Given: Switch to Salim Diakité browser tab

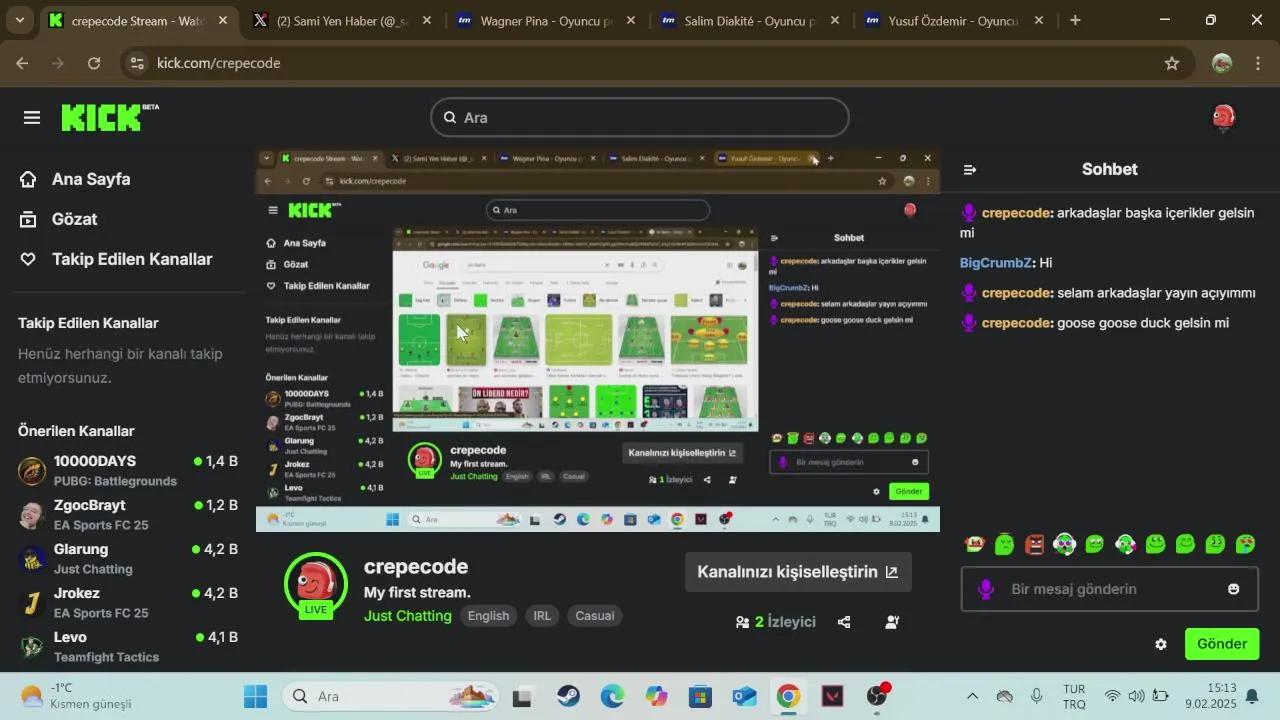Looking at the screenshot, I should [x=749, y=20].
